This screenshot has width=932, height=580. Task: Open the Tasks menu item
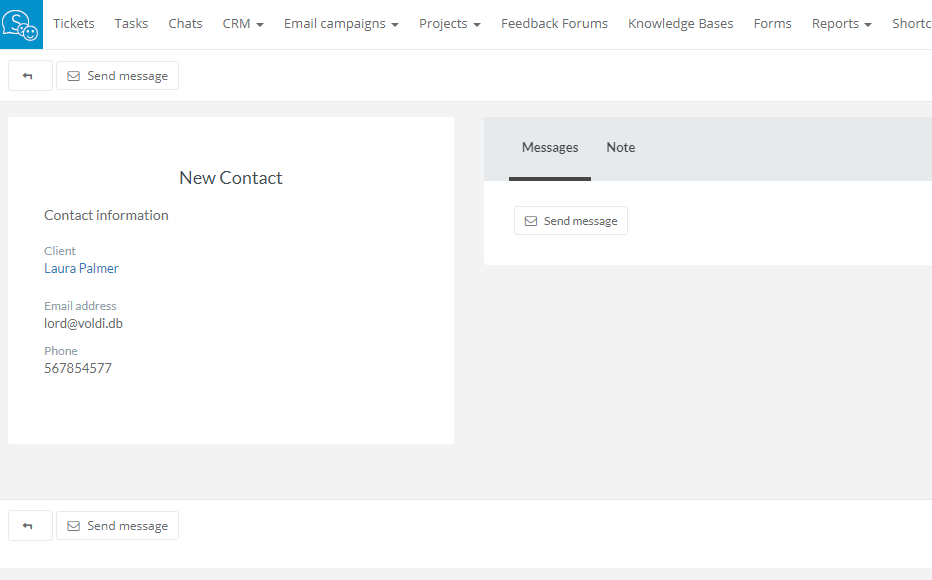click(x=131, y=24)
